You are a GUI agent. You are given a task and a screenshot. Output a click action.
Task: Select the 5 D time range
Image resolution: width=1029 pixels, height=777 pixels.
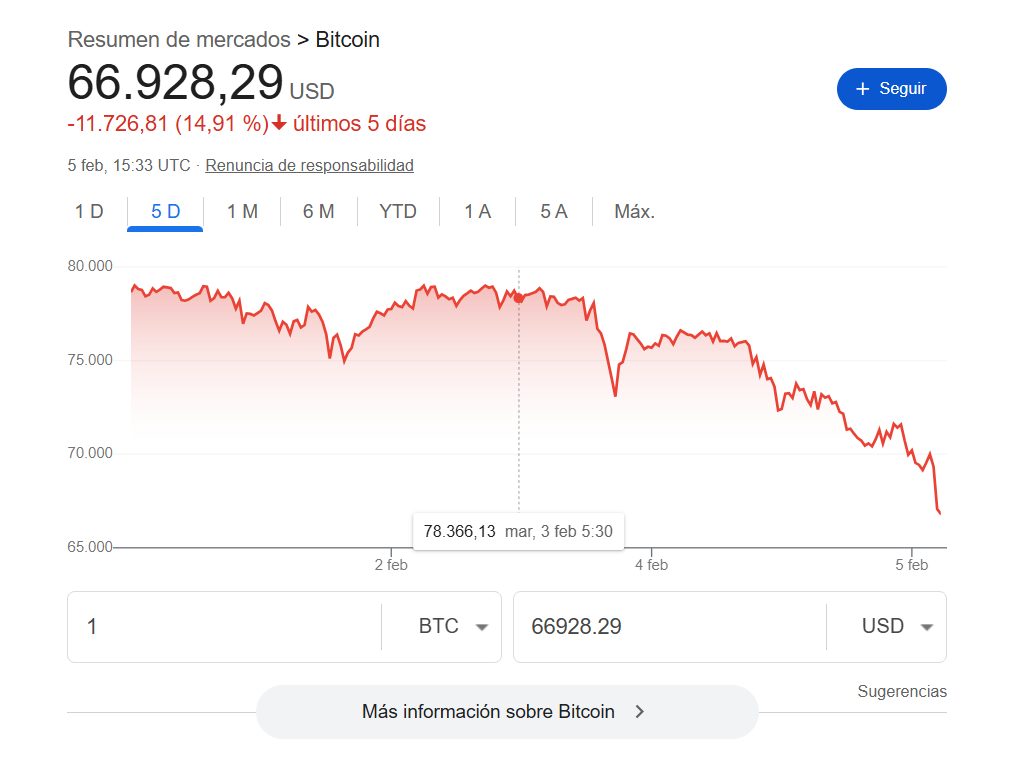click(166, 212)
